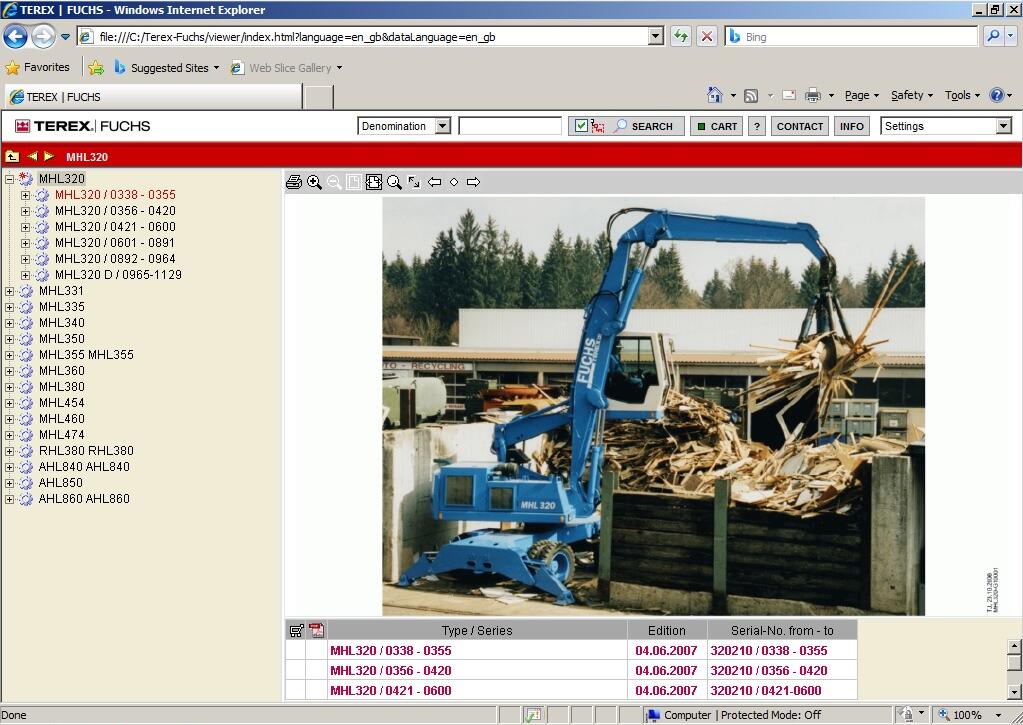Zoom out with the greyed magnifier icon
1023x725 pixels.
pos(334,182)
